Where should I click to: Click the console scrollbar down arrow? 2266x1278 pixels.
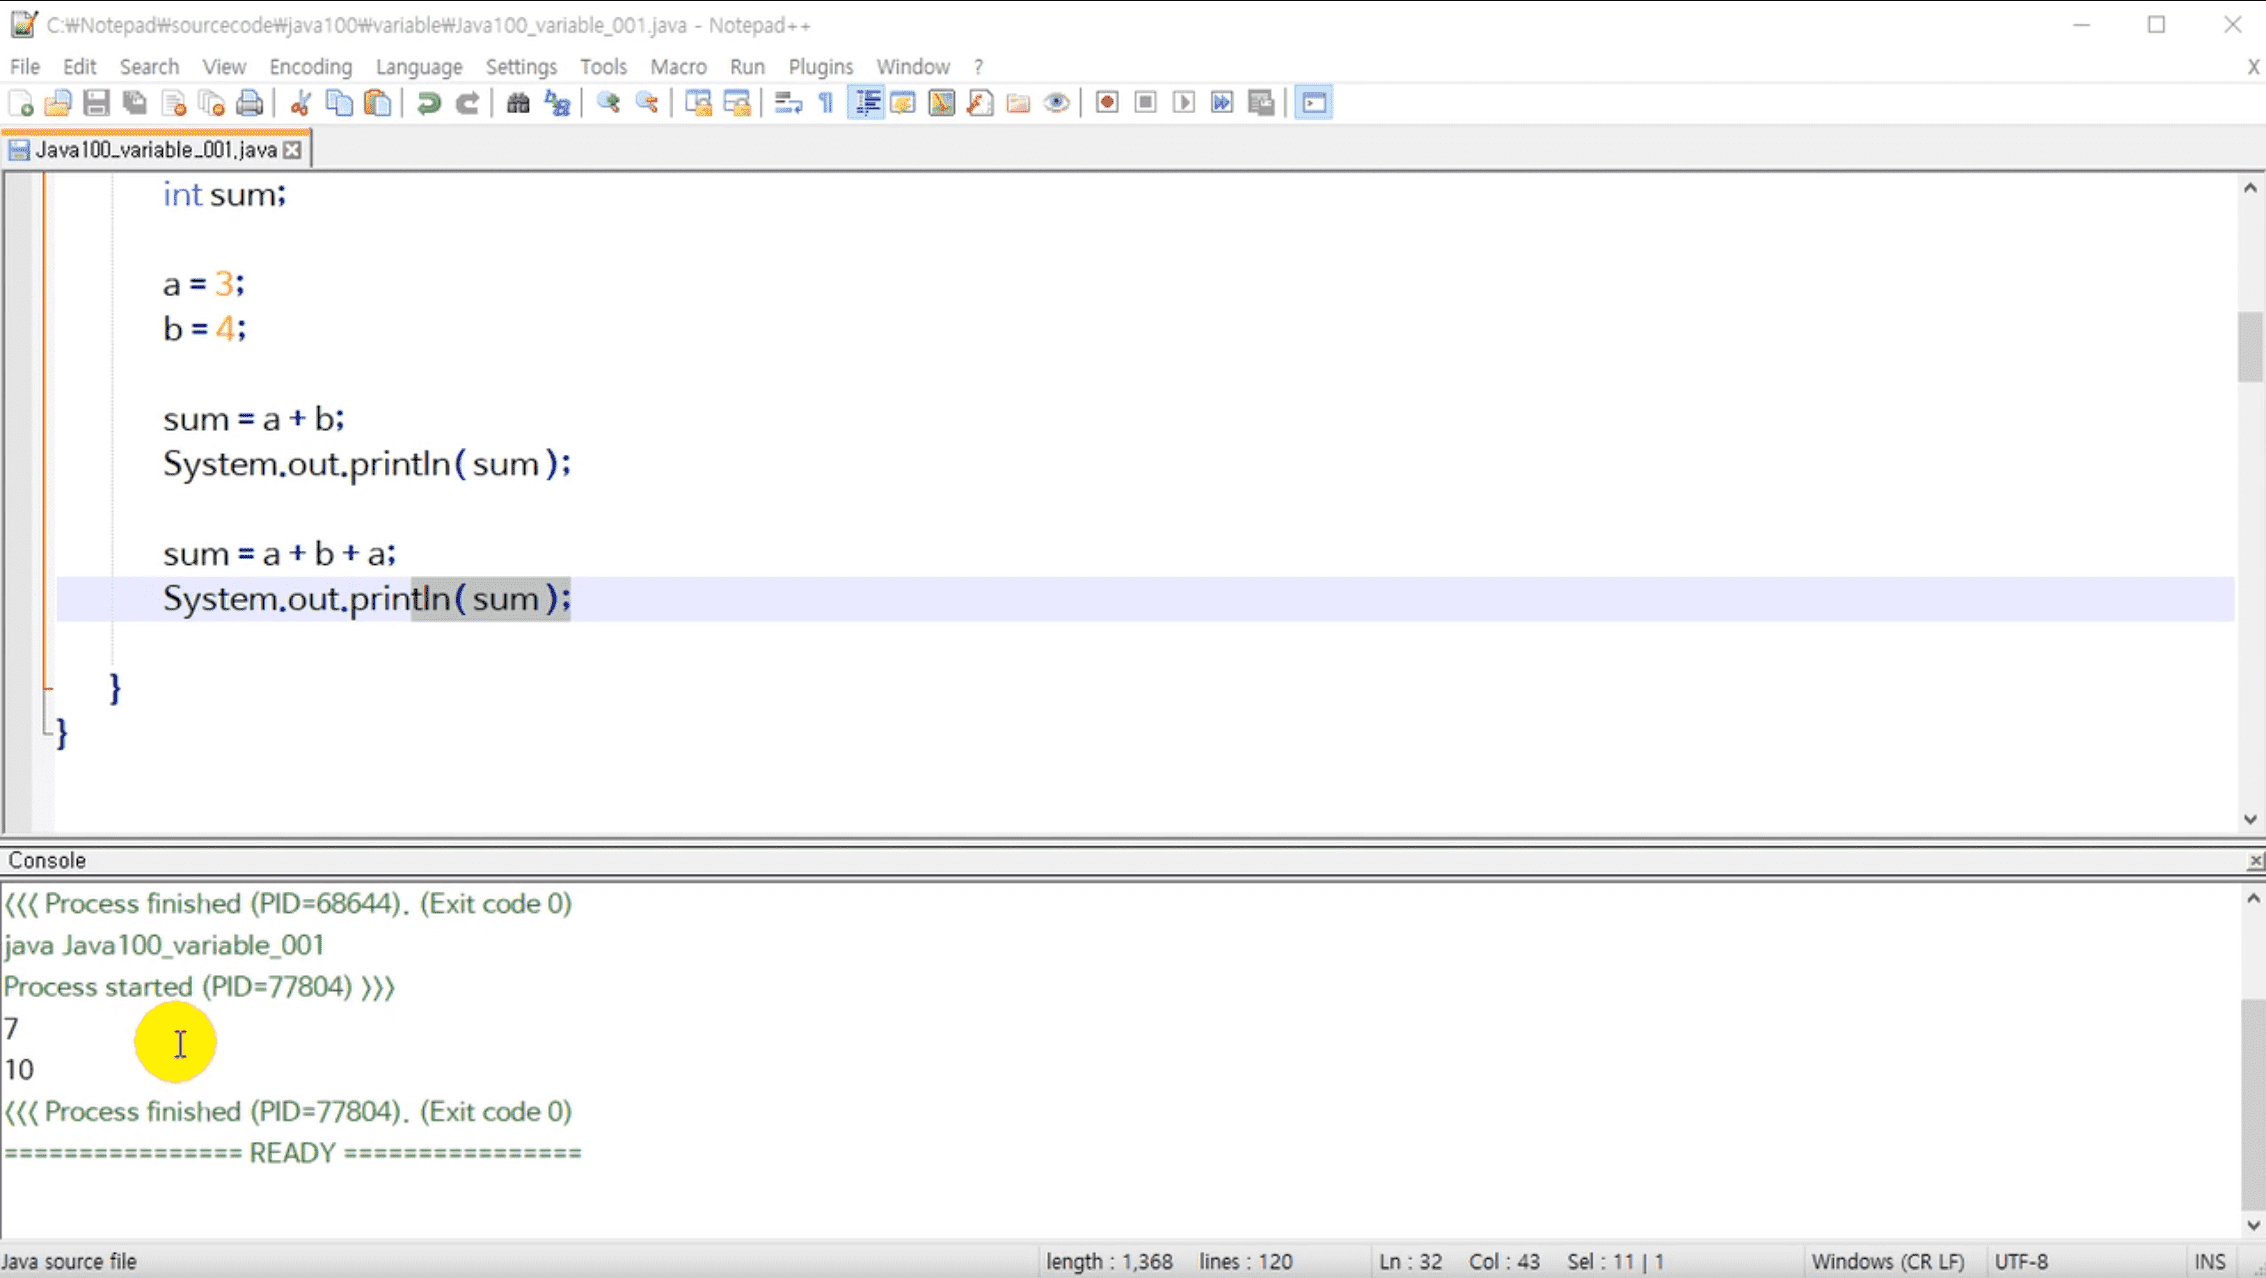click(2253, 1225)
